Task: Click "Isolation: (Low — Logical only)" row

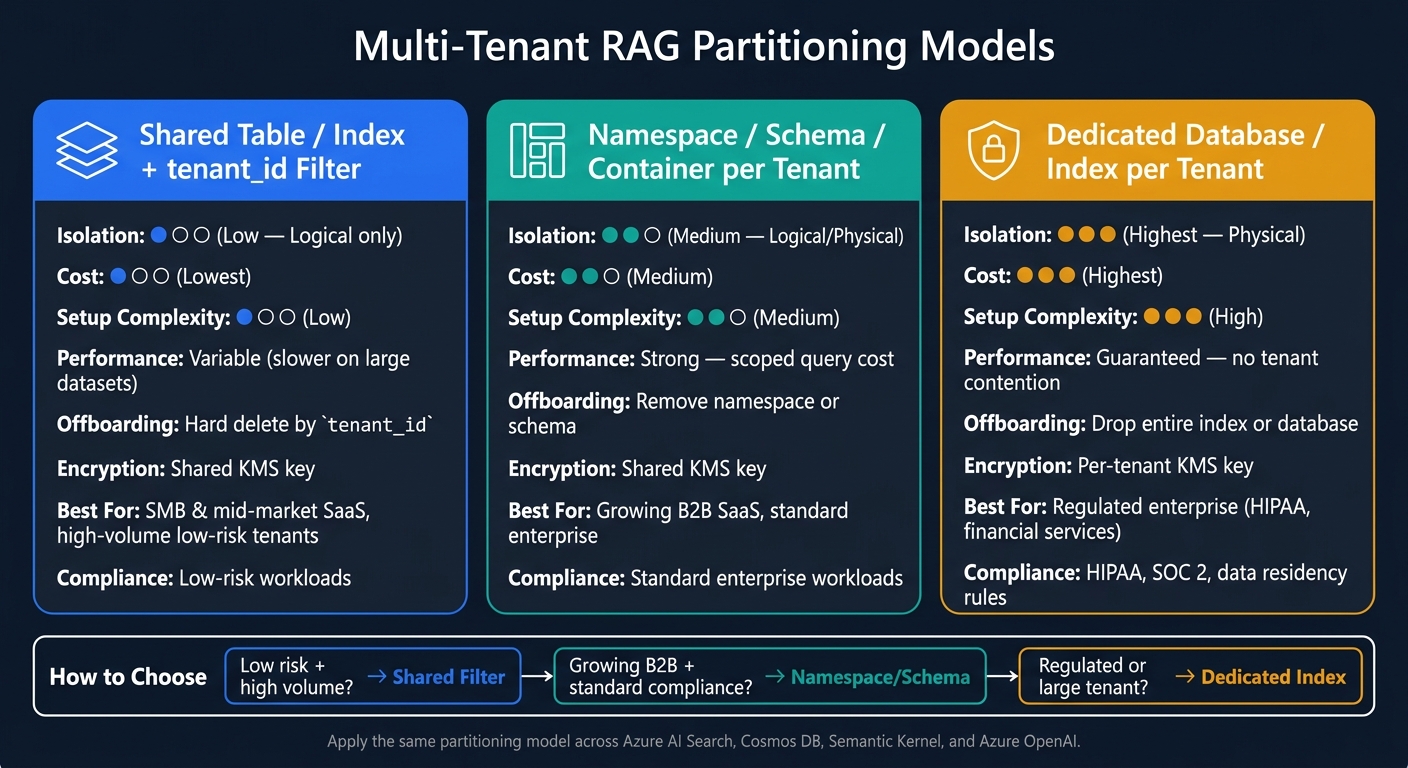Action: tap(230, 236)
